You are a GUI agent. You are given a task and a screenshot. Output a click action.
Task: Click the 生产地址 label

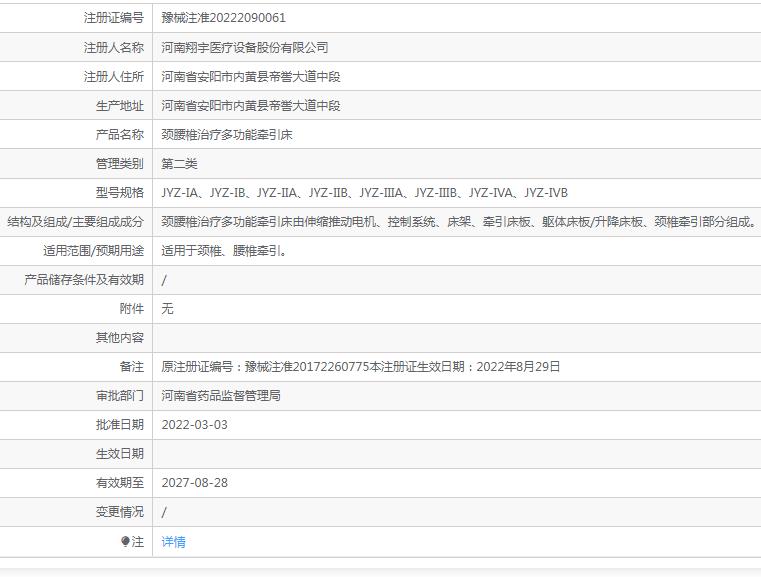pyautogui.click(x=119, y=105)
